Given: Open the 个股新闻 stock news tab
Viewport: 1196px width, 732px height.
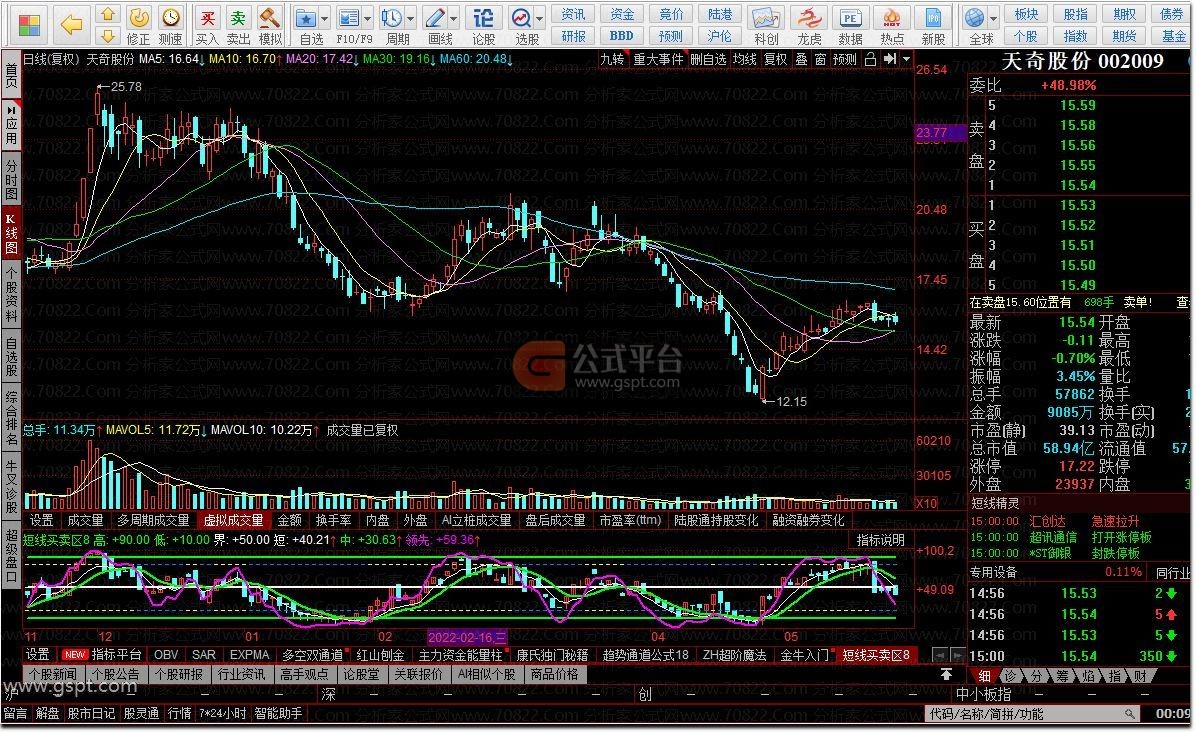Looking at the screenshot, I should coord(53,674).
